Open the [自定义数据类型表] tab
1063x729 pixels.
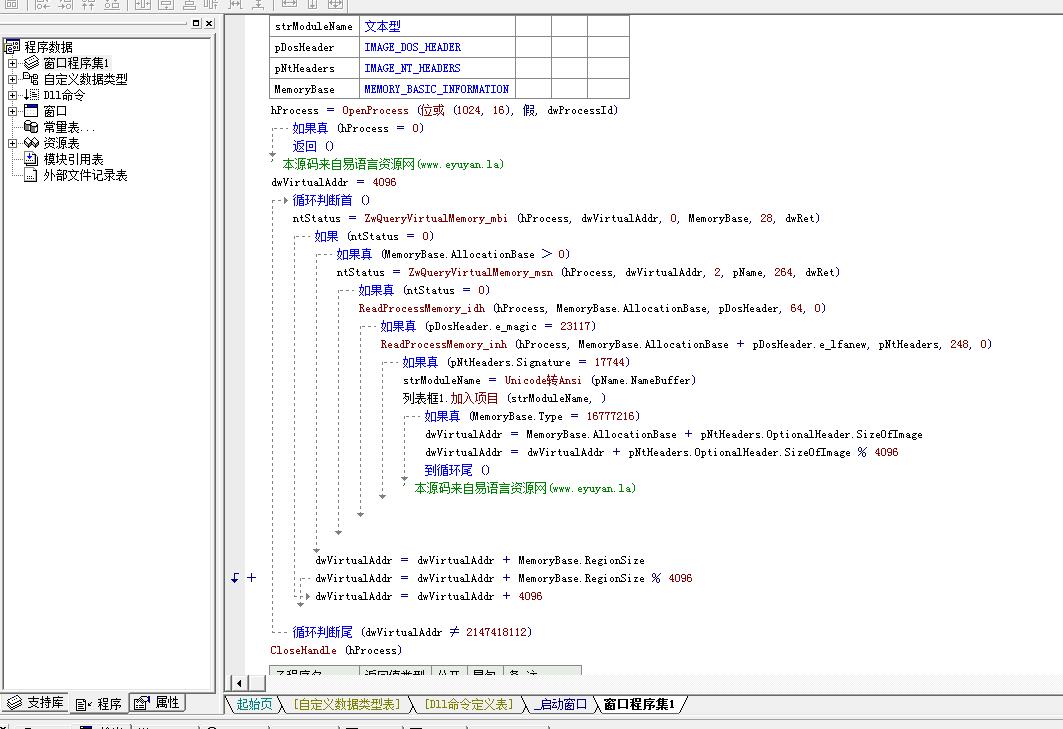tap(347, 705)
